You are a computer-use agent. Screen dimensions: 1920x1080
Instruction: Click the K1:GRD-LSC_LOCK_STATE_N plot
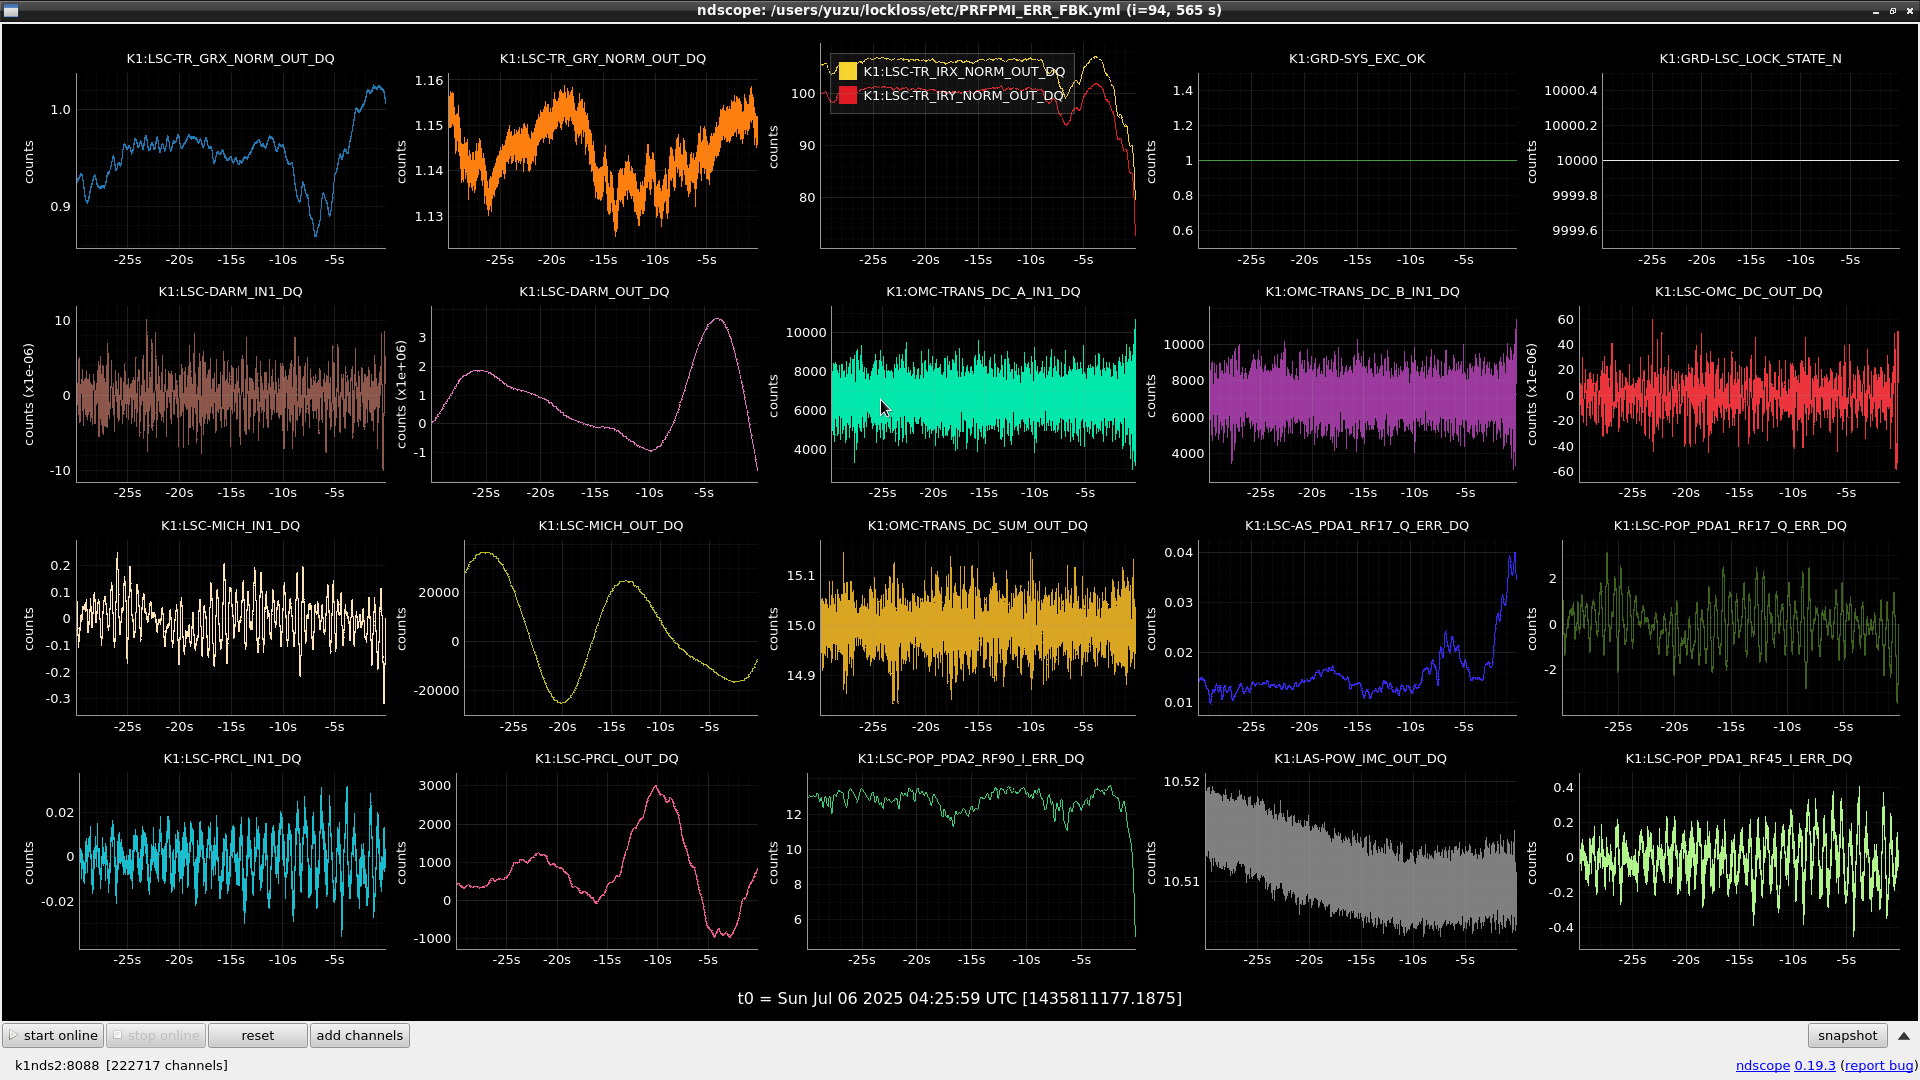point(1750,160)
